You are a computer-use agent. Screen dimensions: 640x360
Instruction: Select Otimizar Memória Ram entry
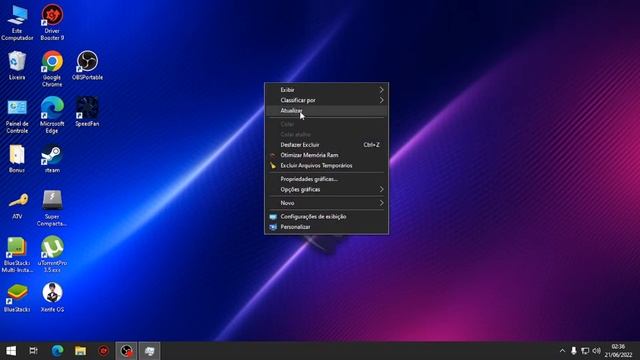pos(327,155)
